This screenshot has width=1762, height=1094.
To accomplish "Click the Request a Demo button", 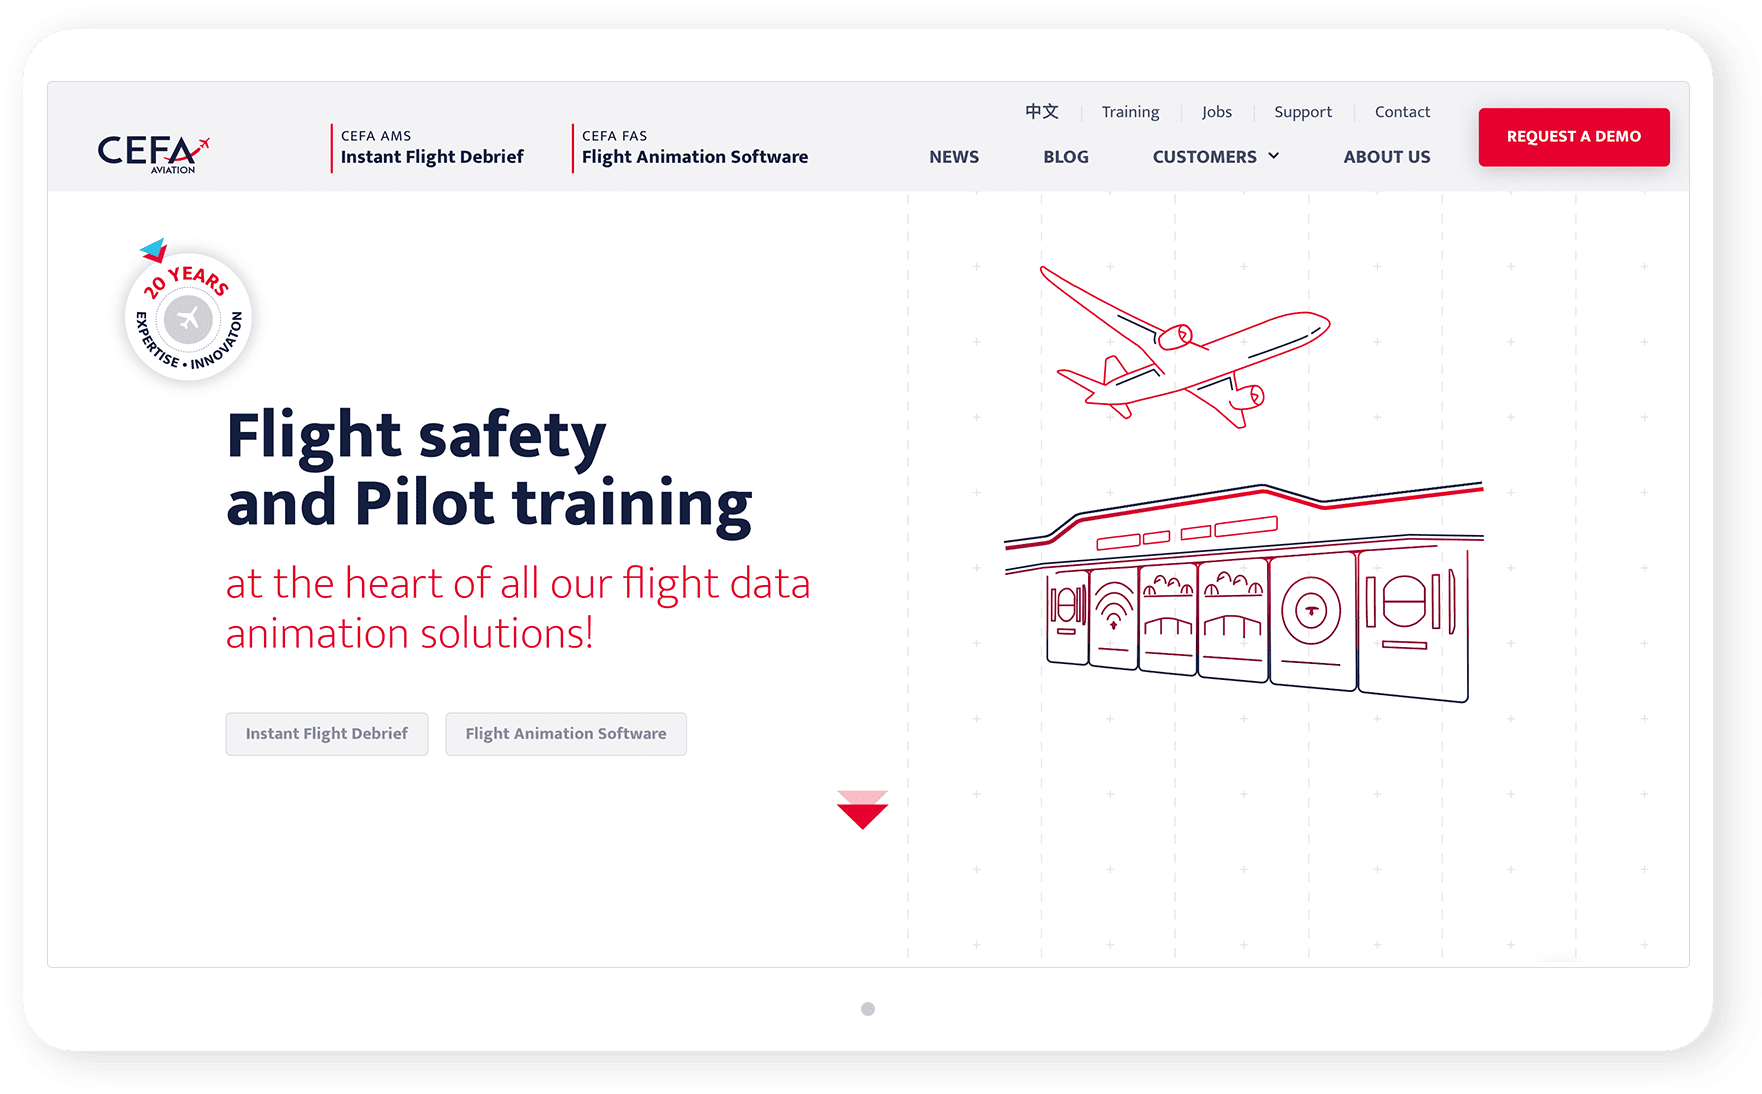I will tap(1574, 137).
